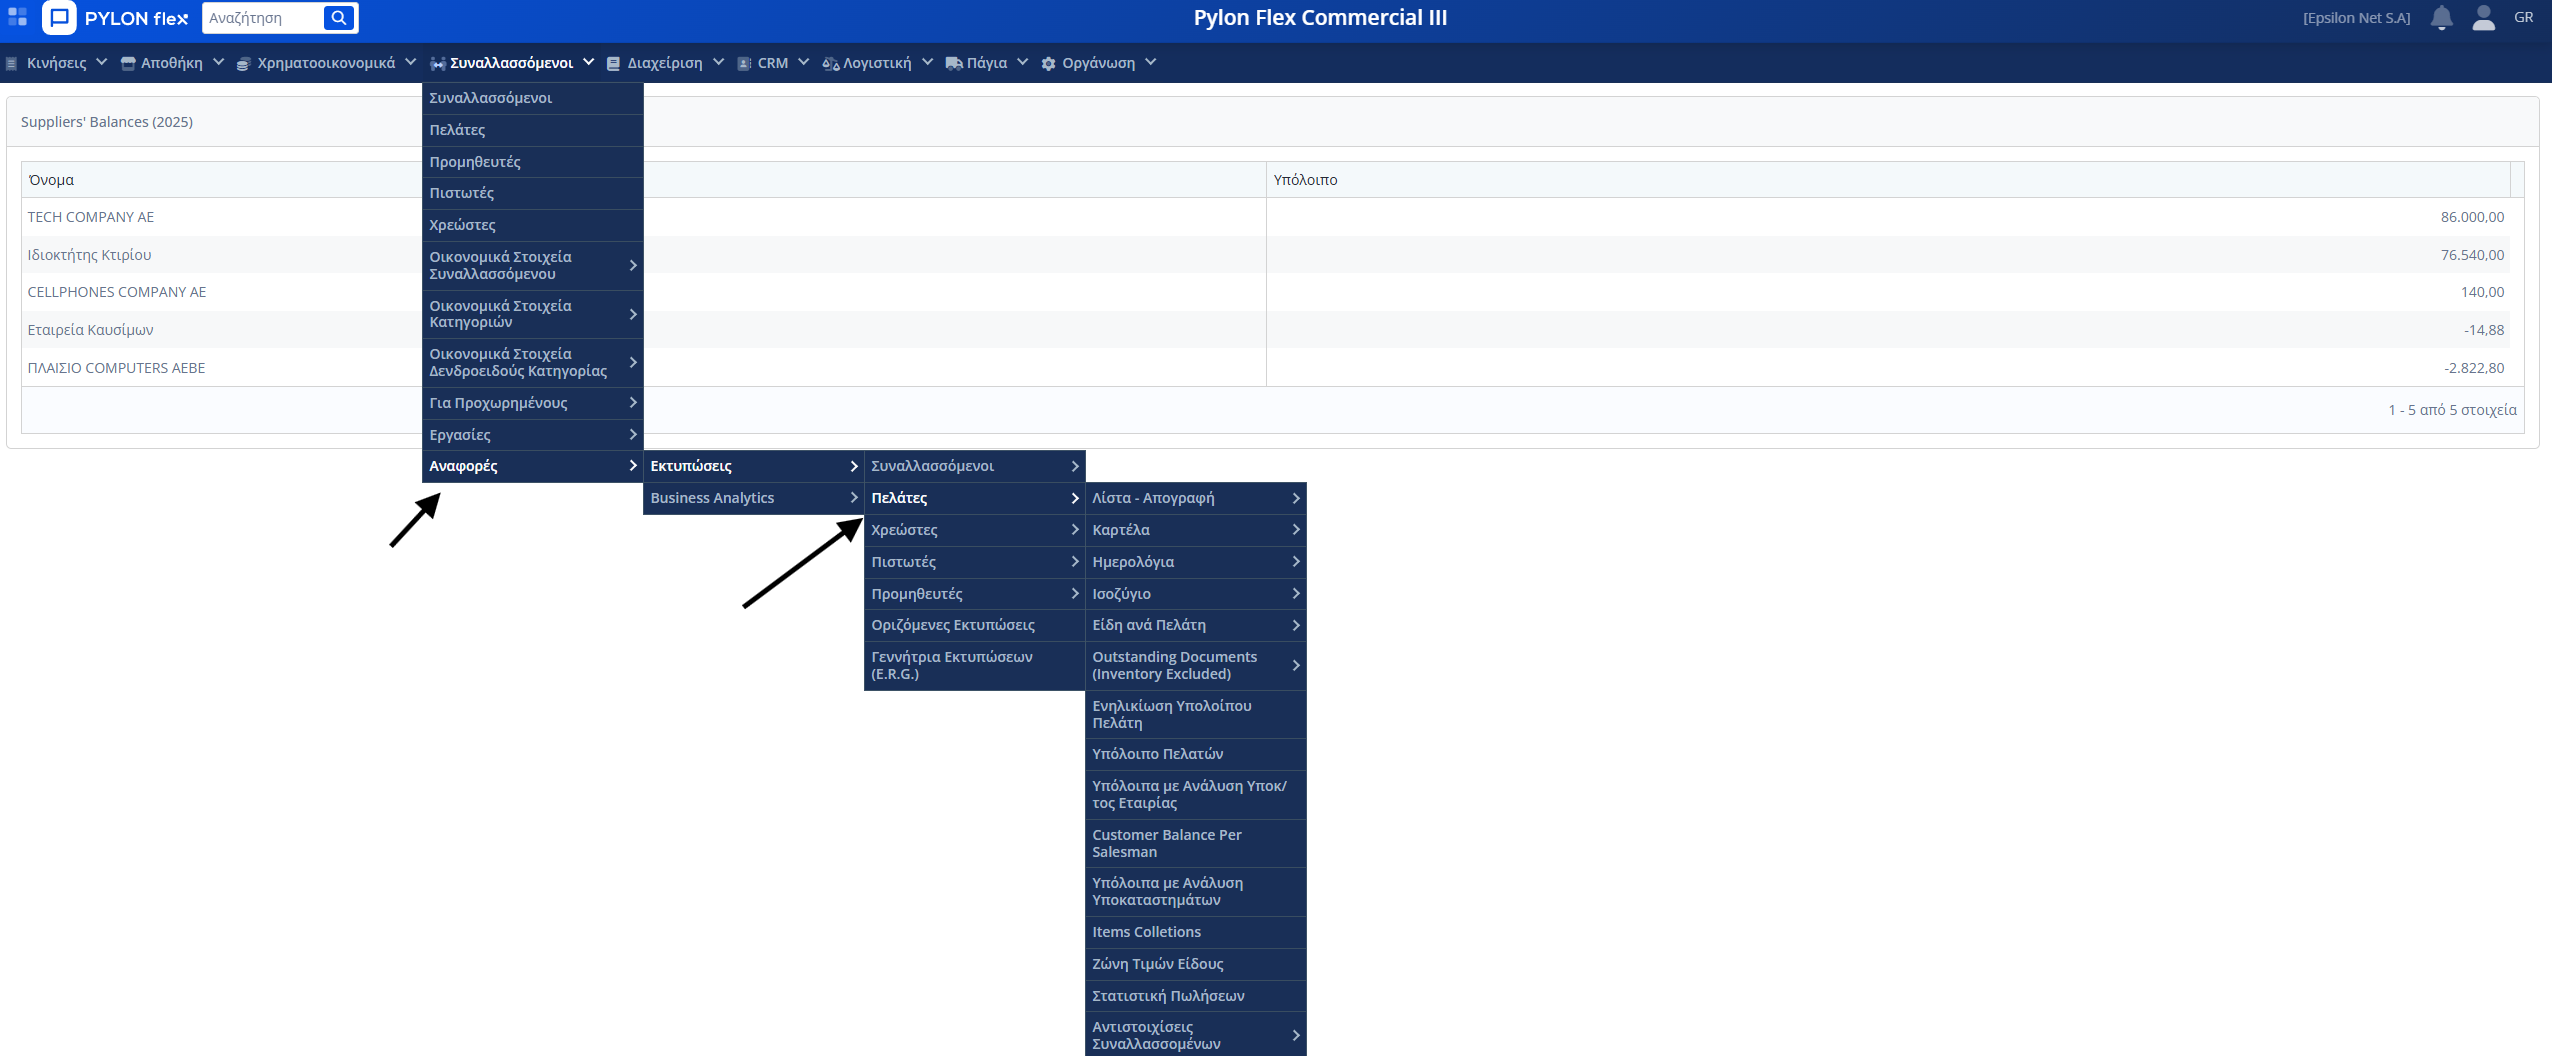The image size is (2552, 1056).
Task: Click the [Epsilon Net S.A] company label
Action: point(2356,18)
